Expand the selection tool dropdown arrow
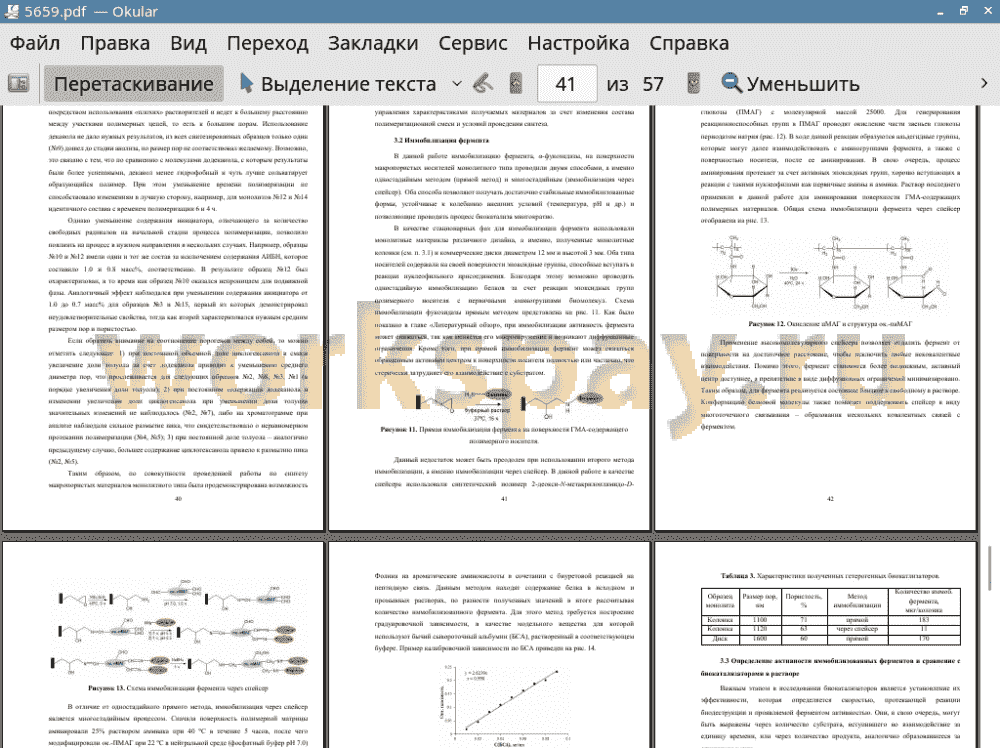 (457, 84)
